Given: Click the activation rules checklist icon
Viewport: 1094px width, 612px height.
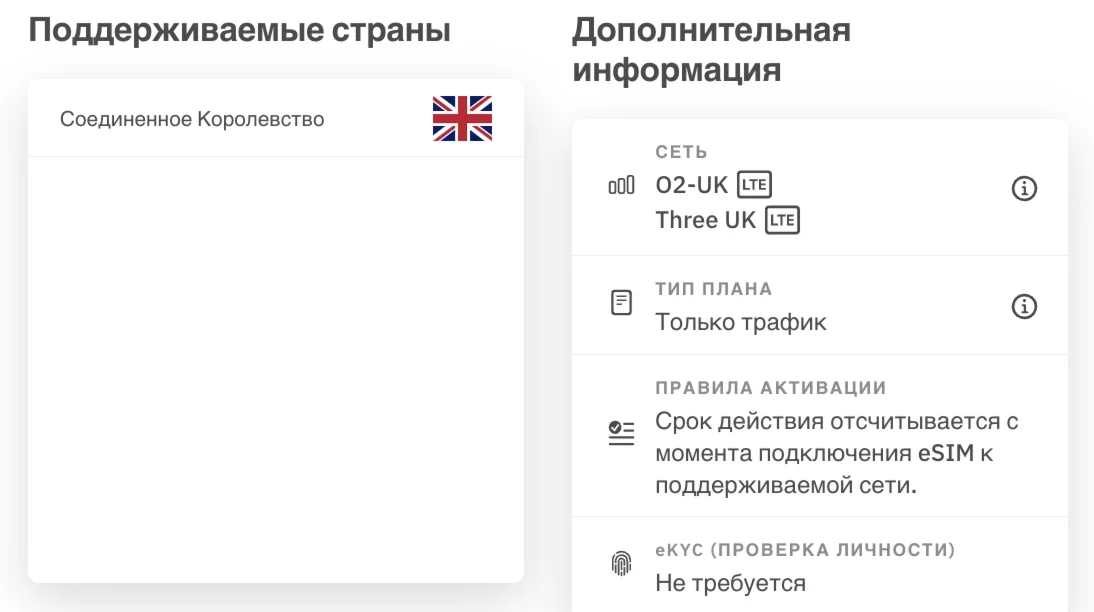Looking at the screenshot, I should click(621, 433).
